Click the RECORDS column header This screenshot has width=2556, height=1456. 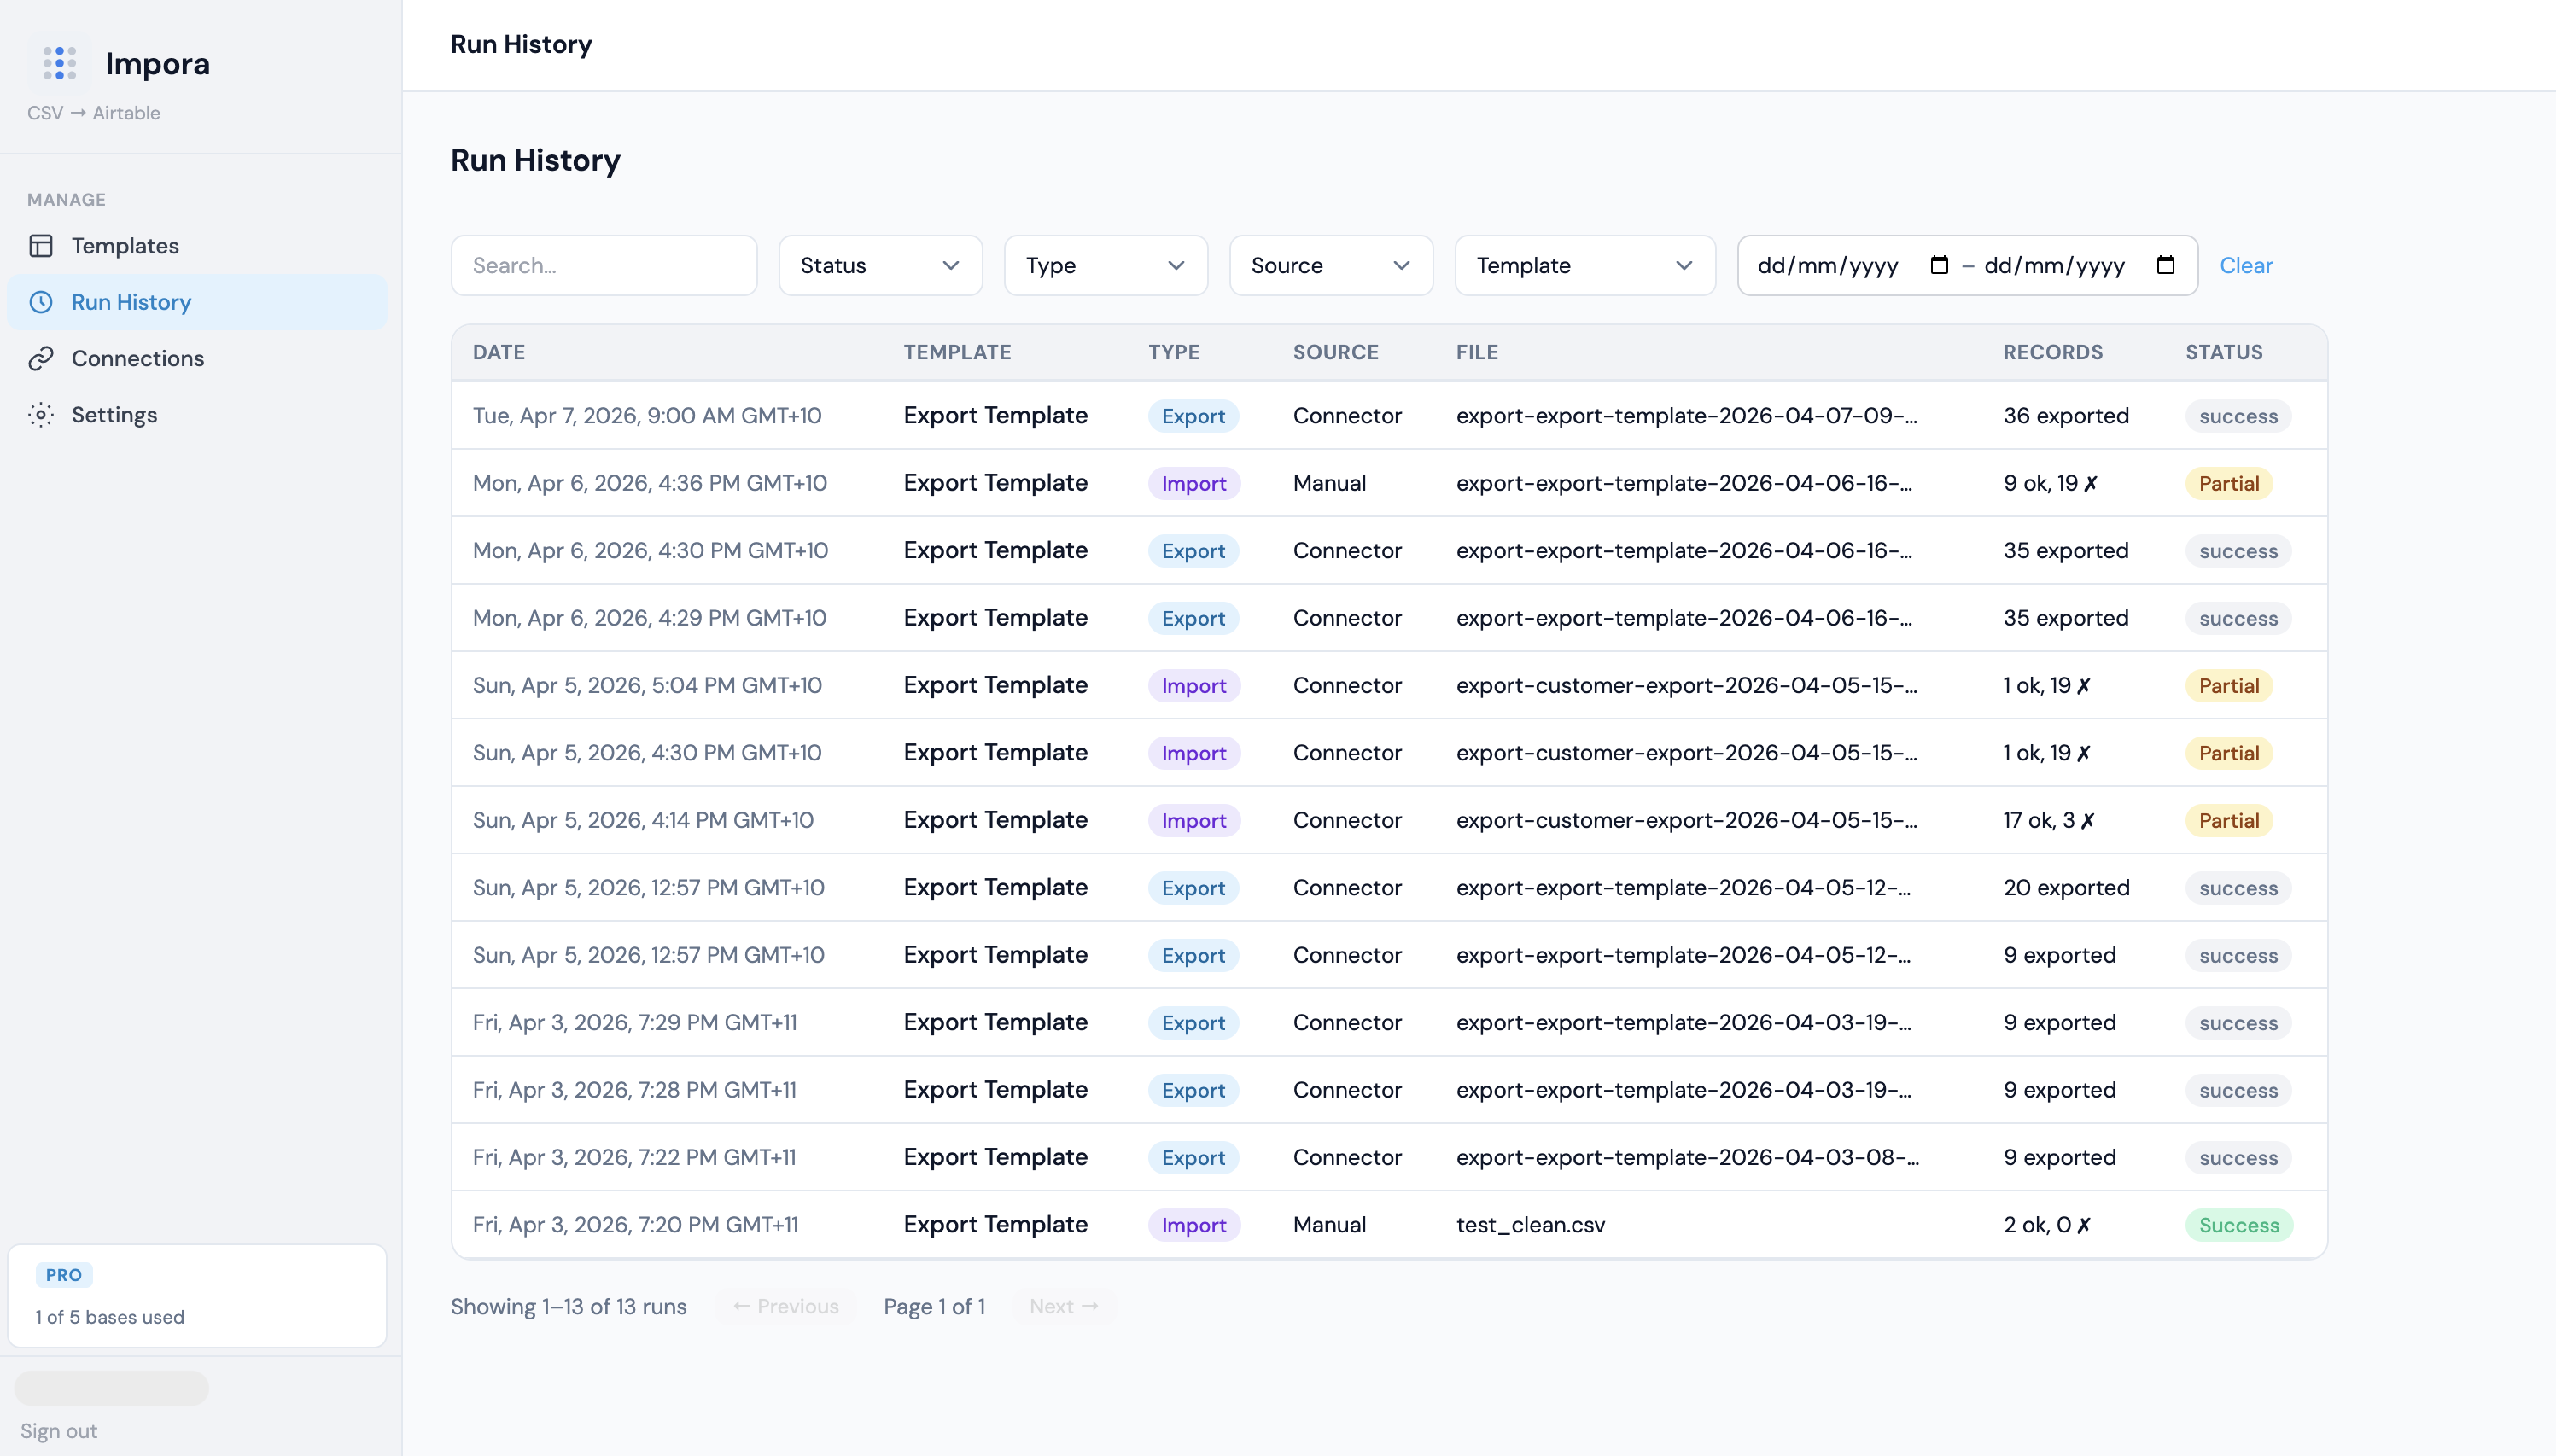pyautogui.click(x=2052, y=352)
